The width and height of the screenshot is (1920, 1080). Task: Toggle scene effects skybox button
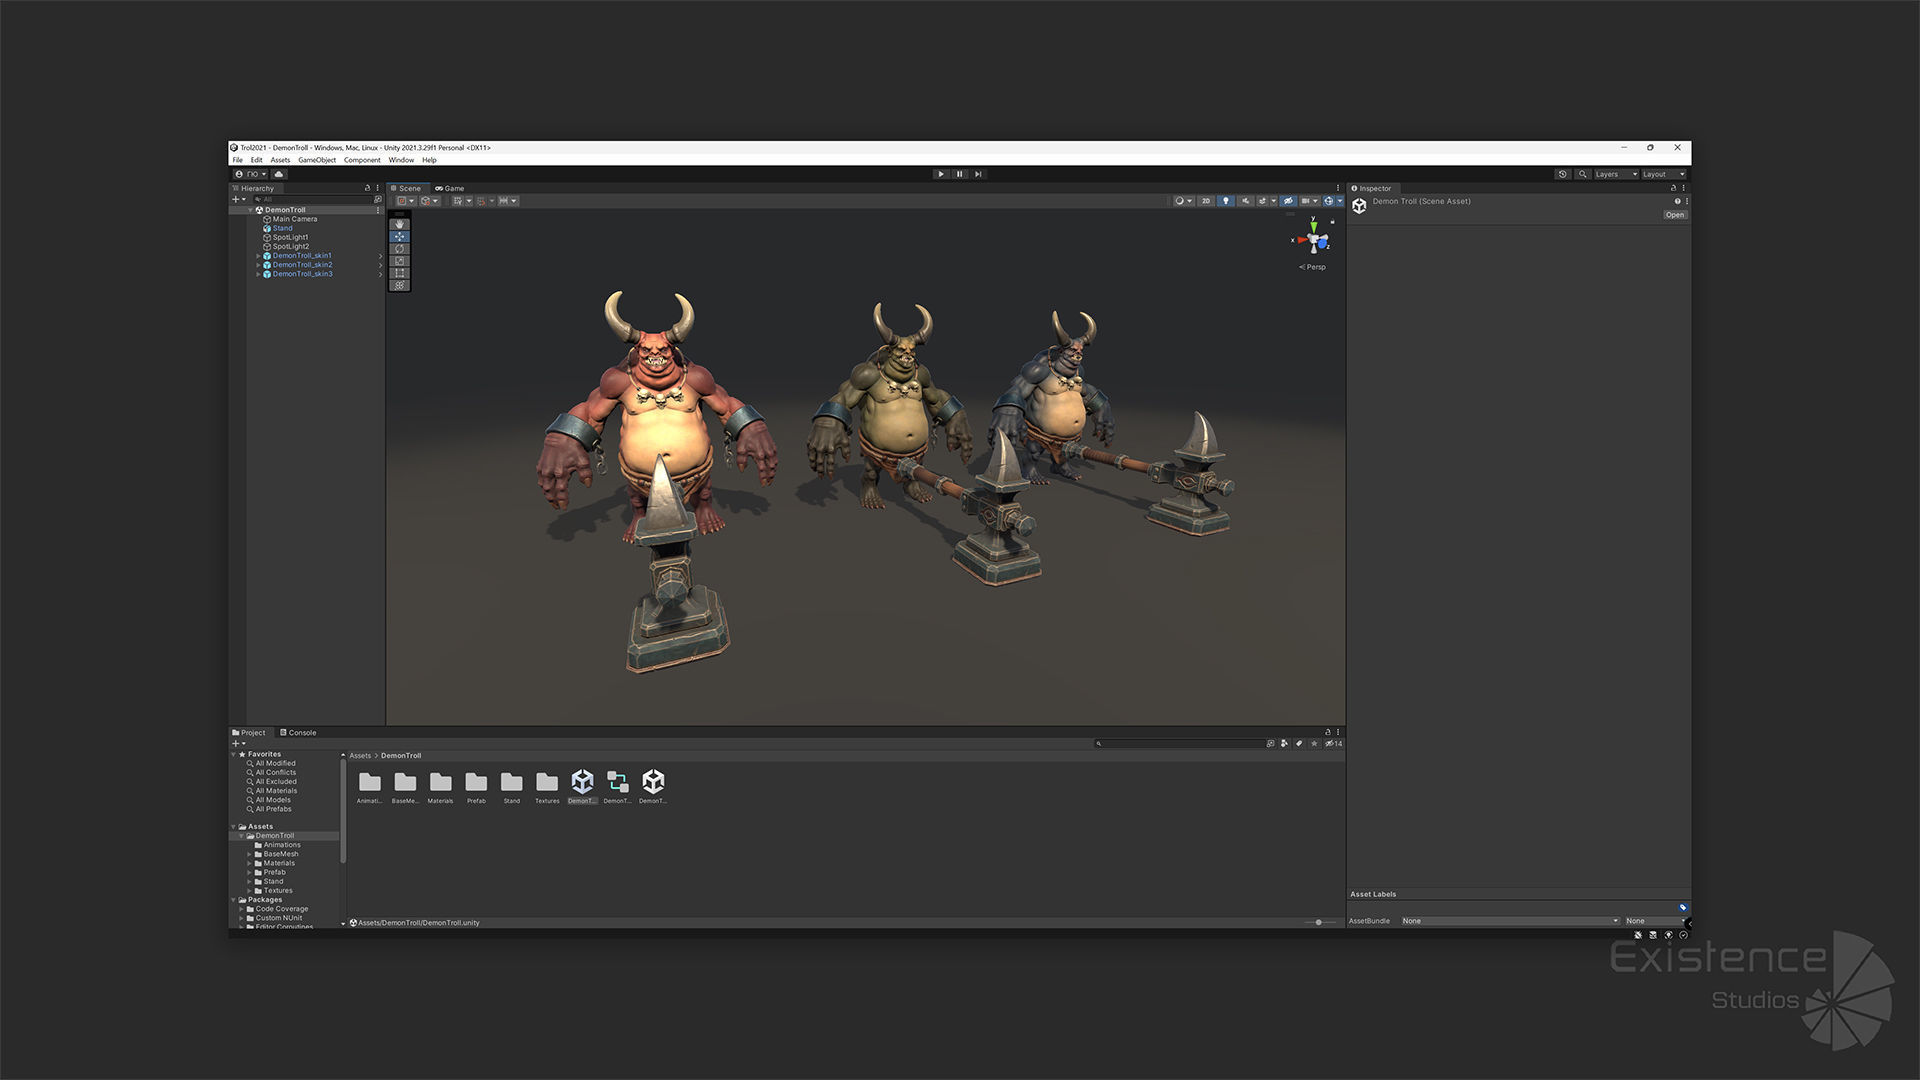pyautogui.click(x=1262, y=201)
